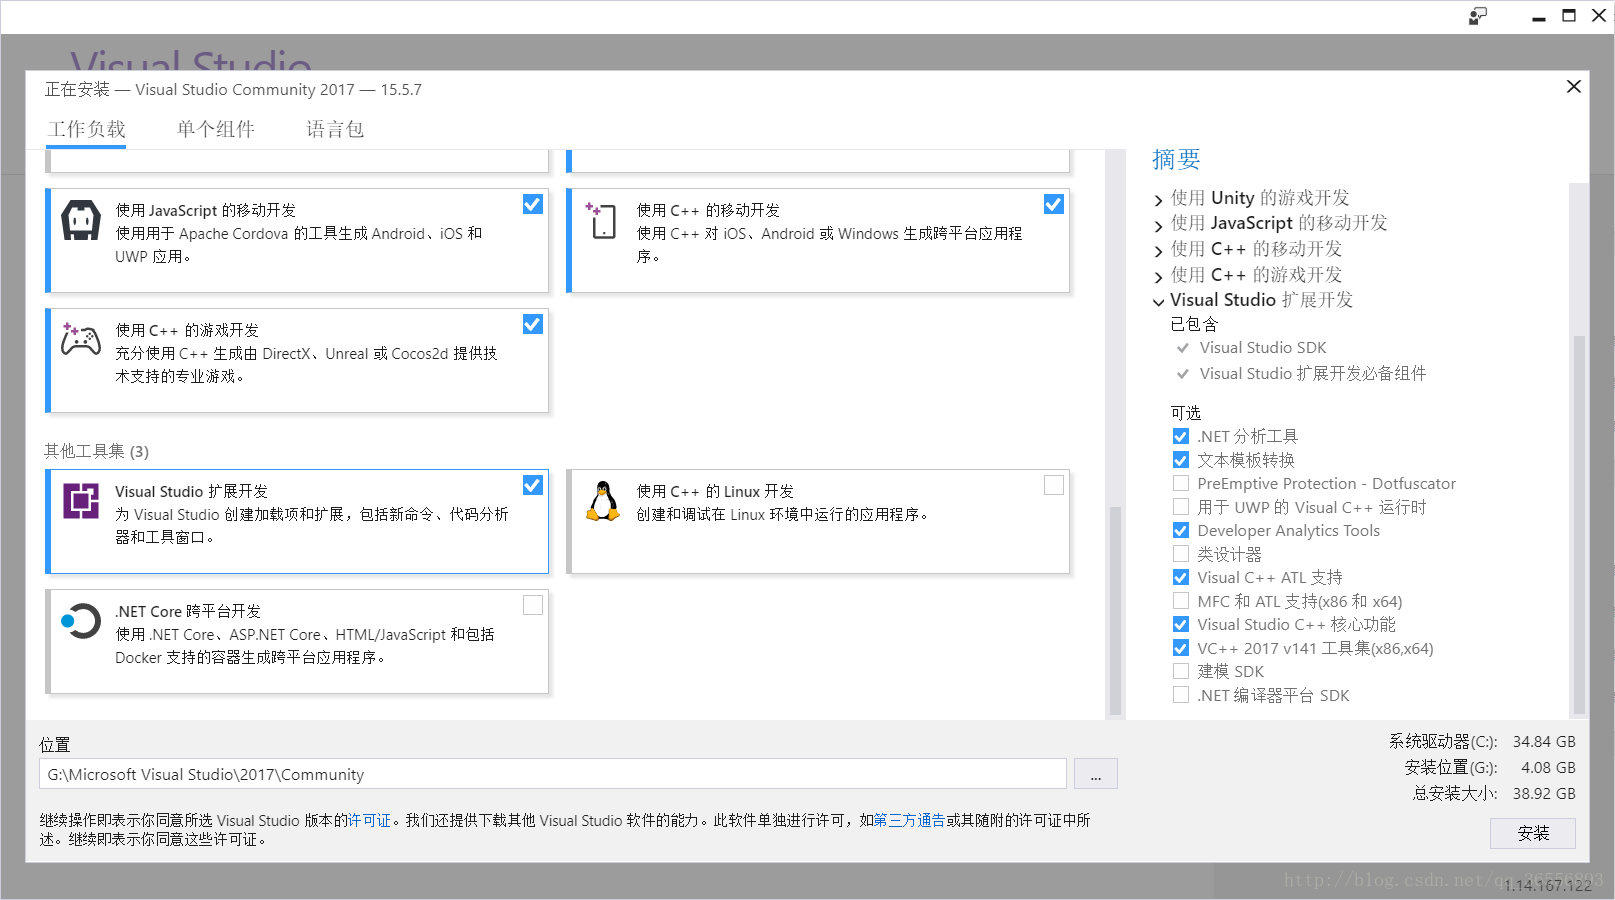Uncheck .NET 分析工具 option
Image resolution: width=1615 pixels, height=900 pixels.
tap(1181, 436)
